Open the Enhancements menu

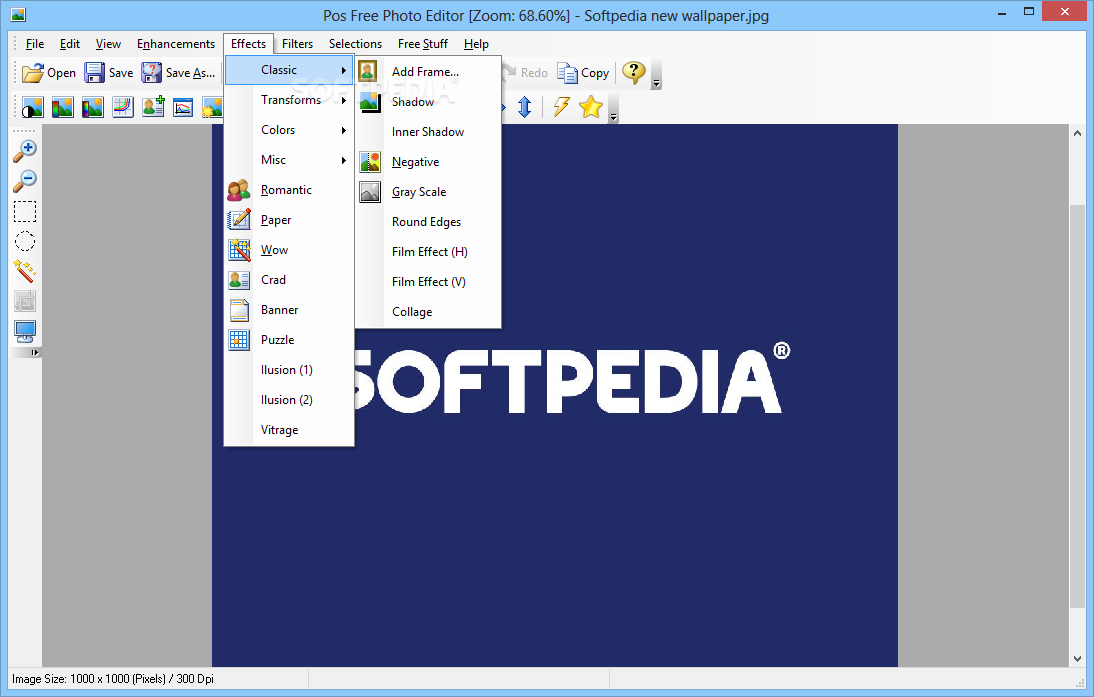176,44
